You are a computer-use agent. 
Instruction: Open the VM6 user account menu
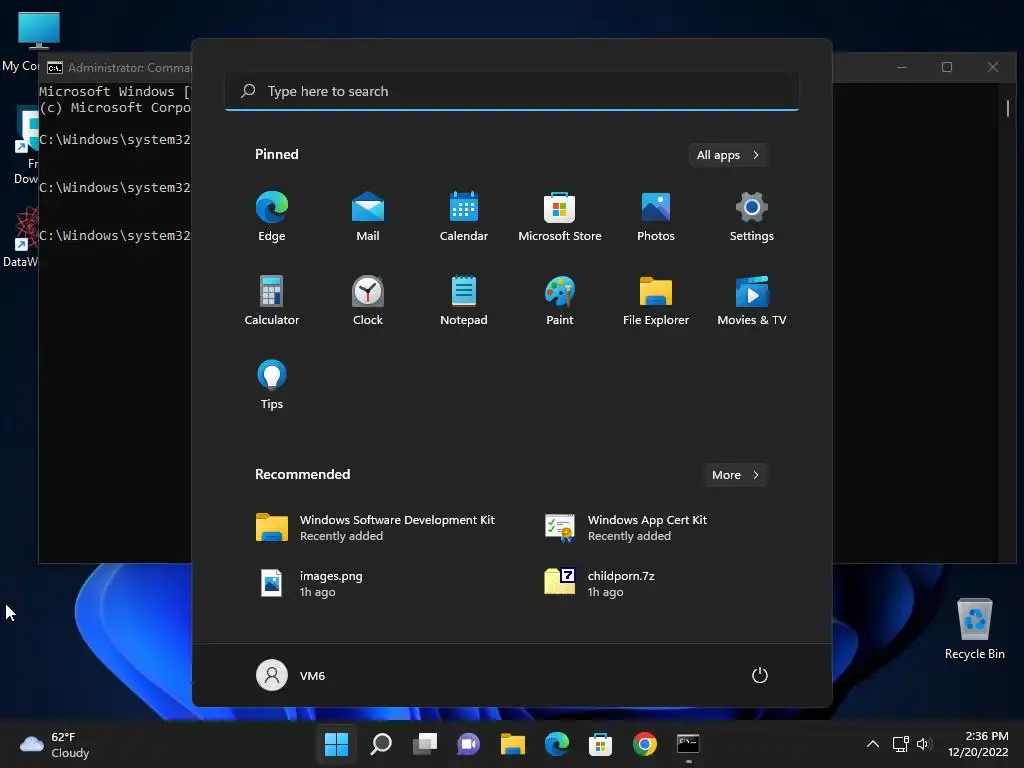[291, 675]
